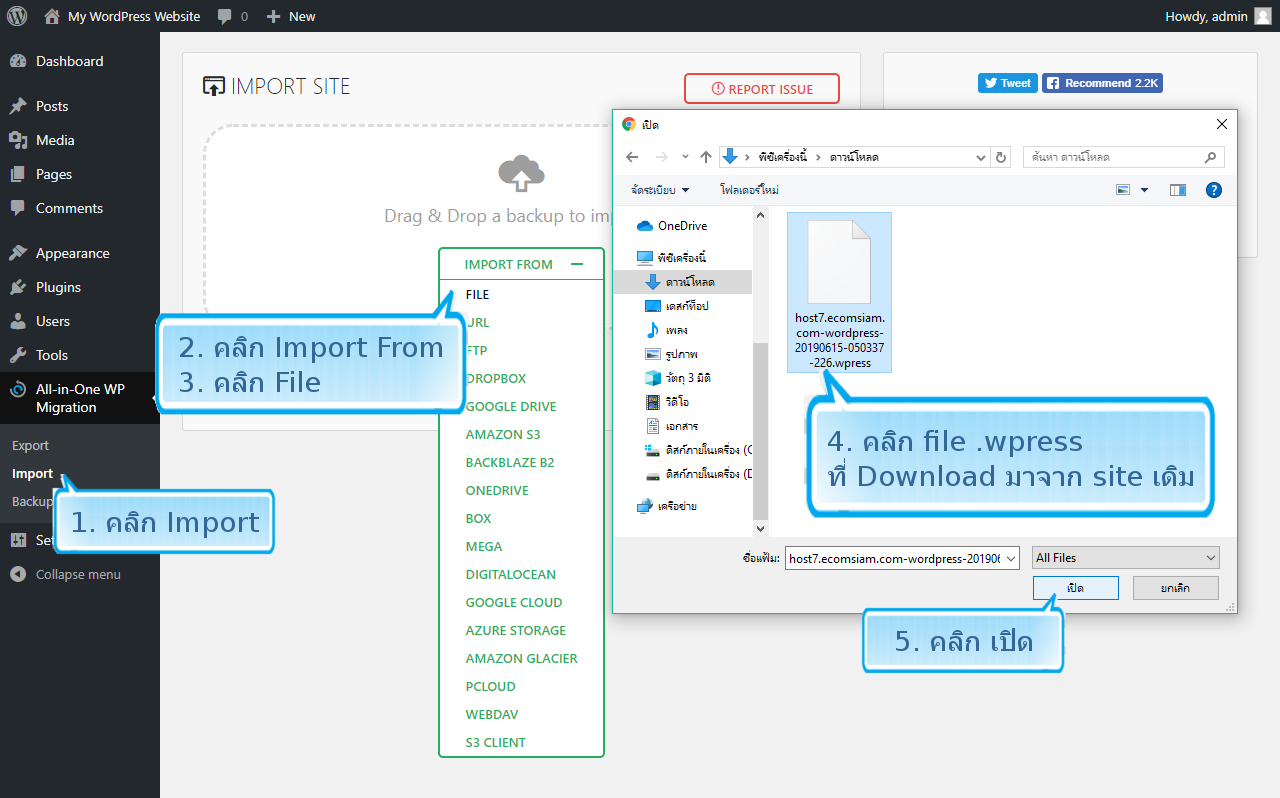Choose AMAZON GLACIER as import source
The height and width of the screenshot is (798, 1280).
[521, 659]
